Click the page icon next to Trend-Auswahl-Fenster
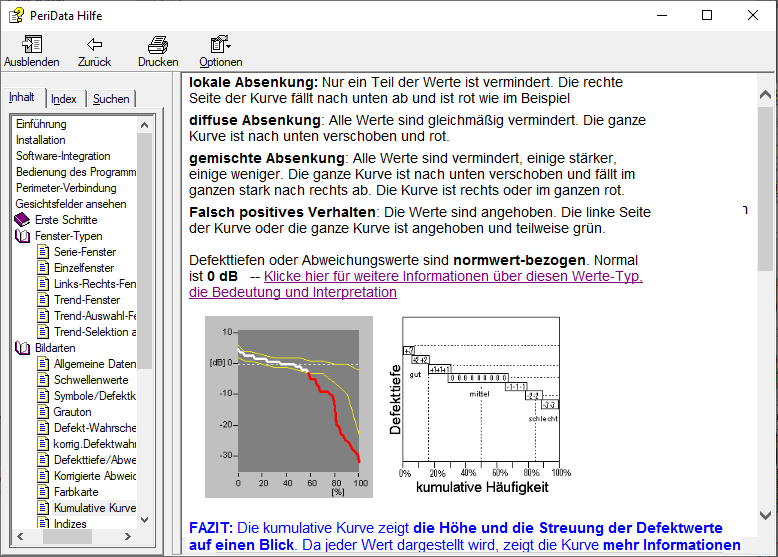This screenshot has height=557, width=778. point(44,315)
